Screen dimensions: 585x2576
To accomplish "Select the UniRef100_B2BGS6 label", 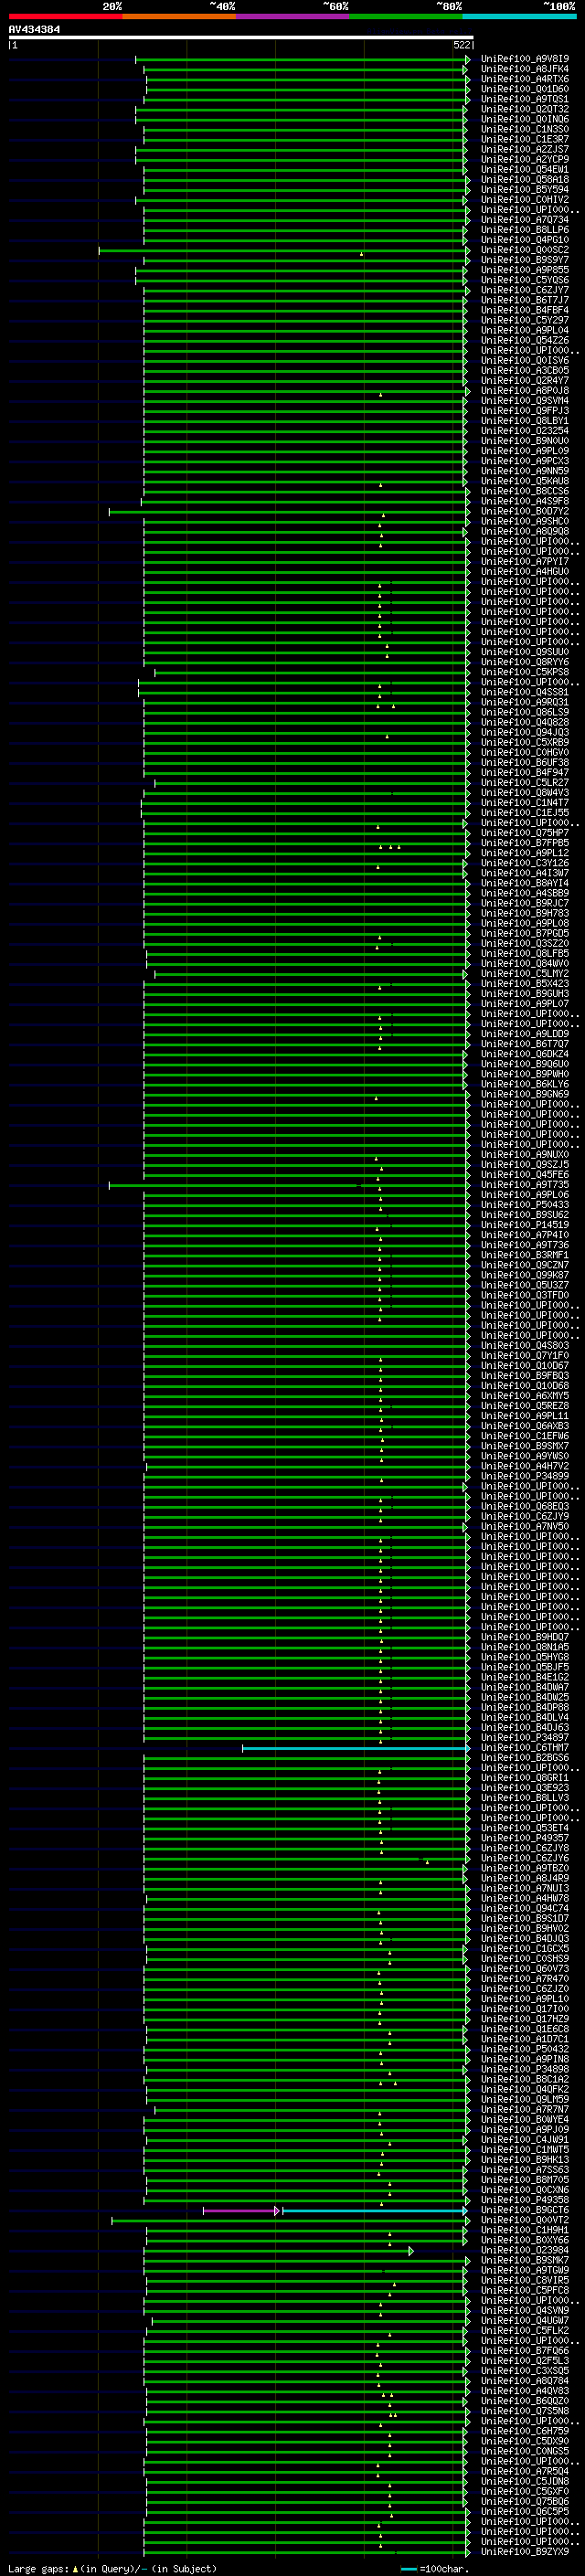I will 525,1757.
